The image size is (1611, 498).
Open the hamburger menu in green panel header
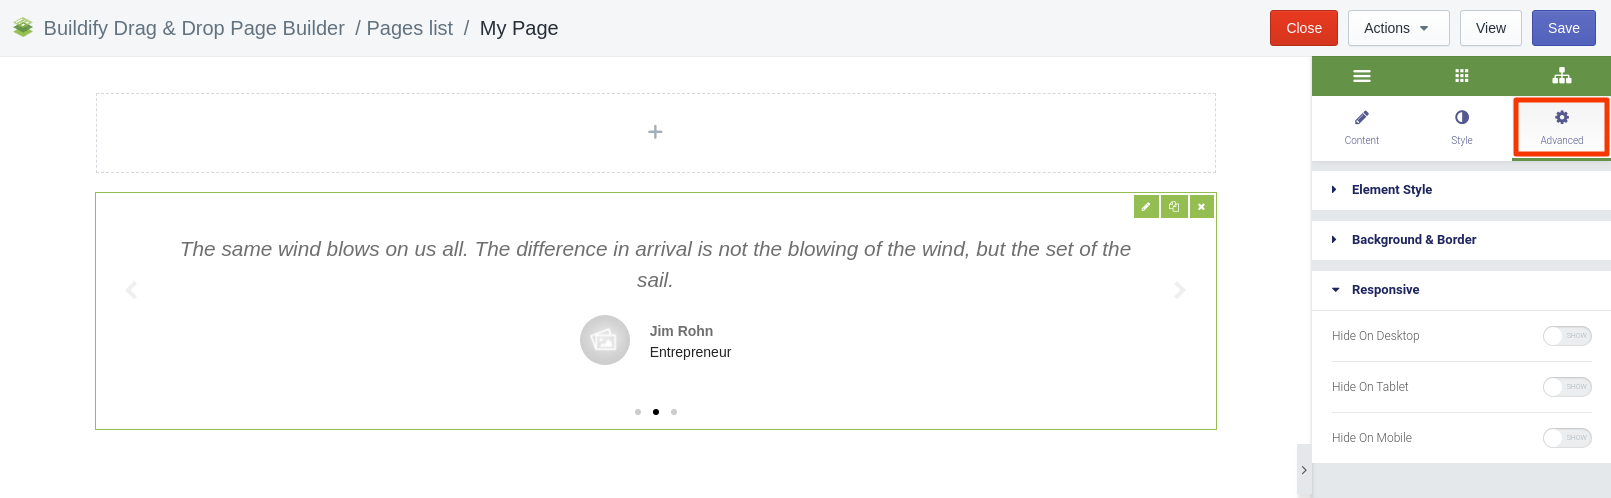pyautogui.click(x=1361, y=76)
